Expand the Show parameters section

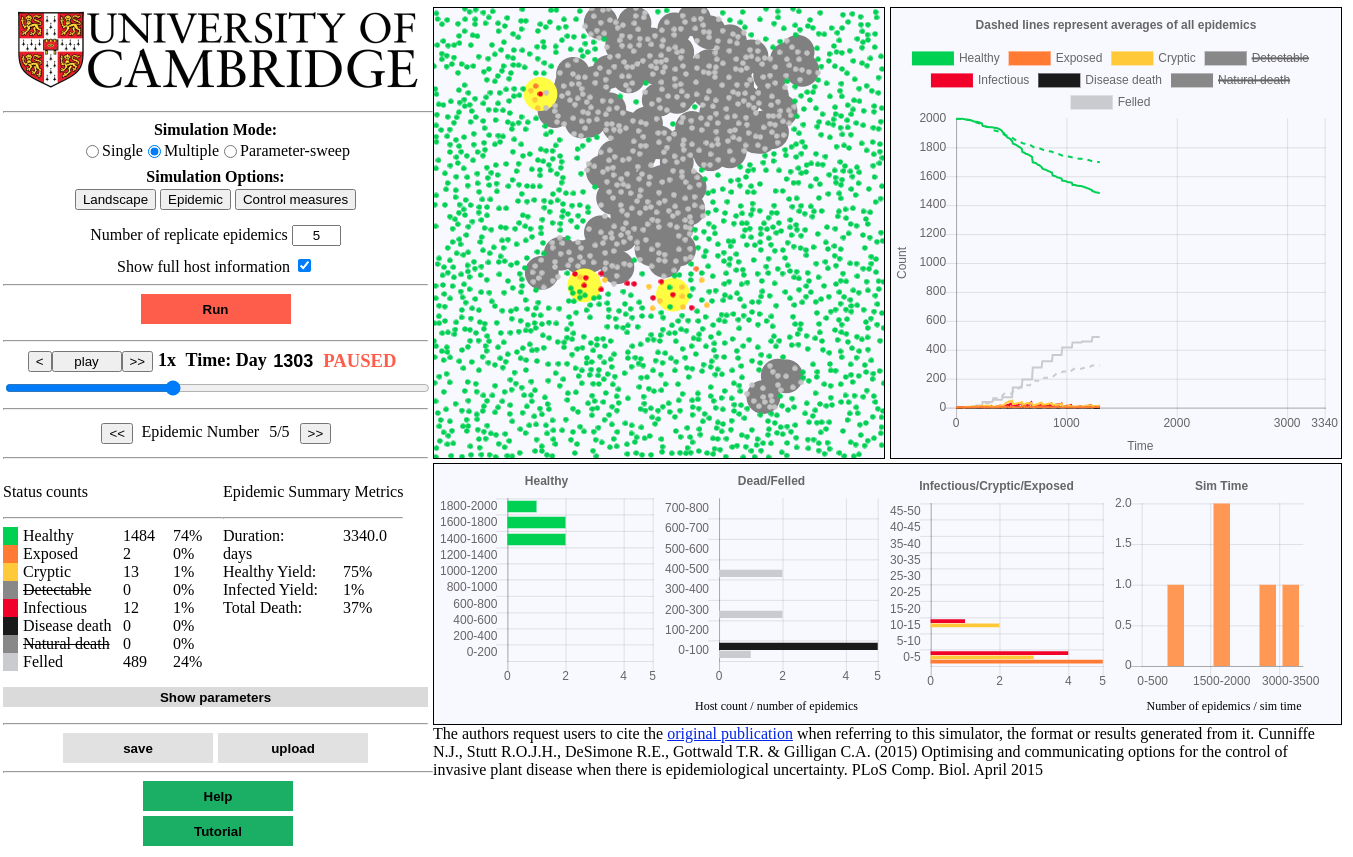click(215, 698)
